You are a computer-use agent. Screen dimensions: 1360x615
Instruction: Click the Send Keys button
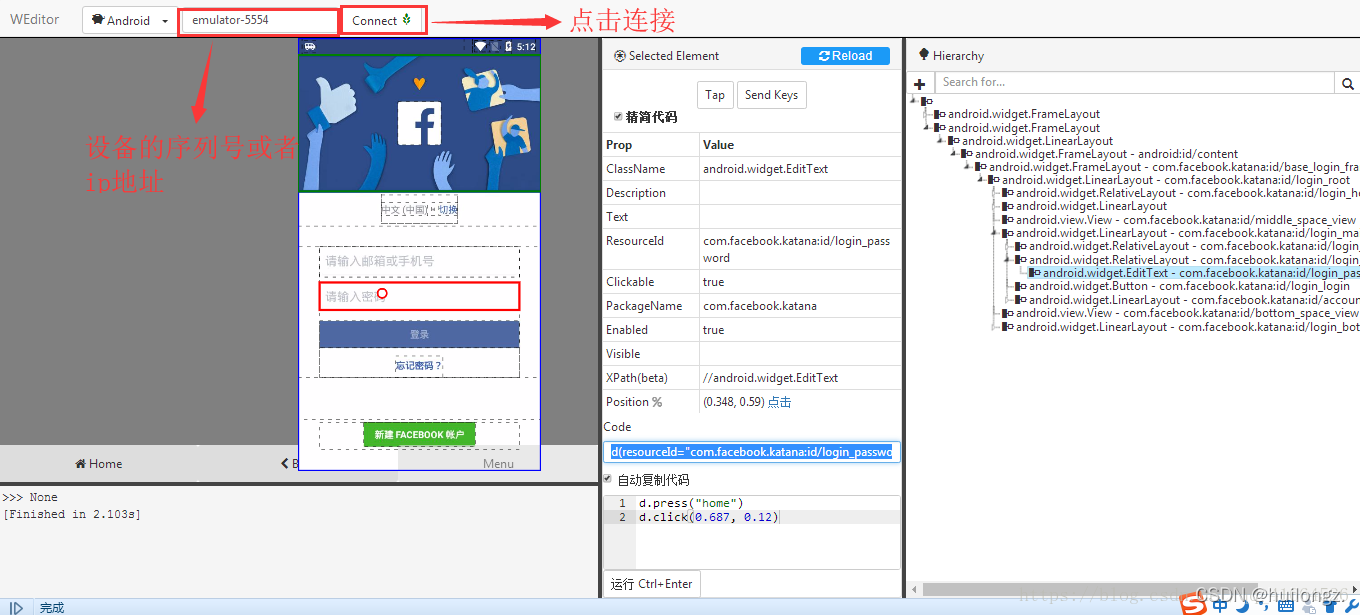point(772,95)
